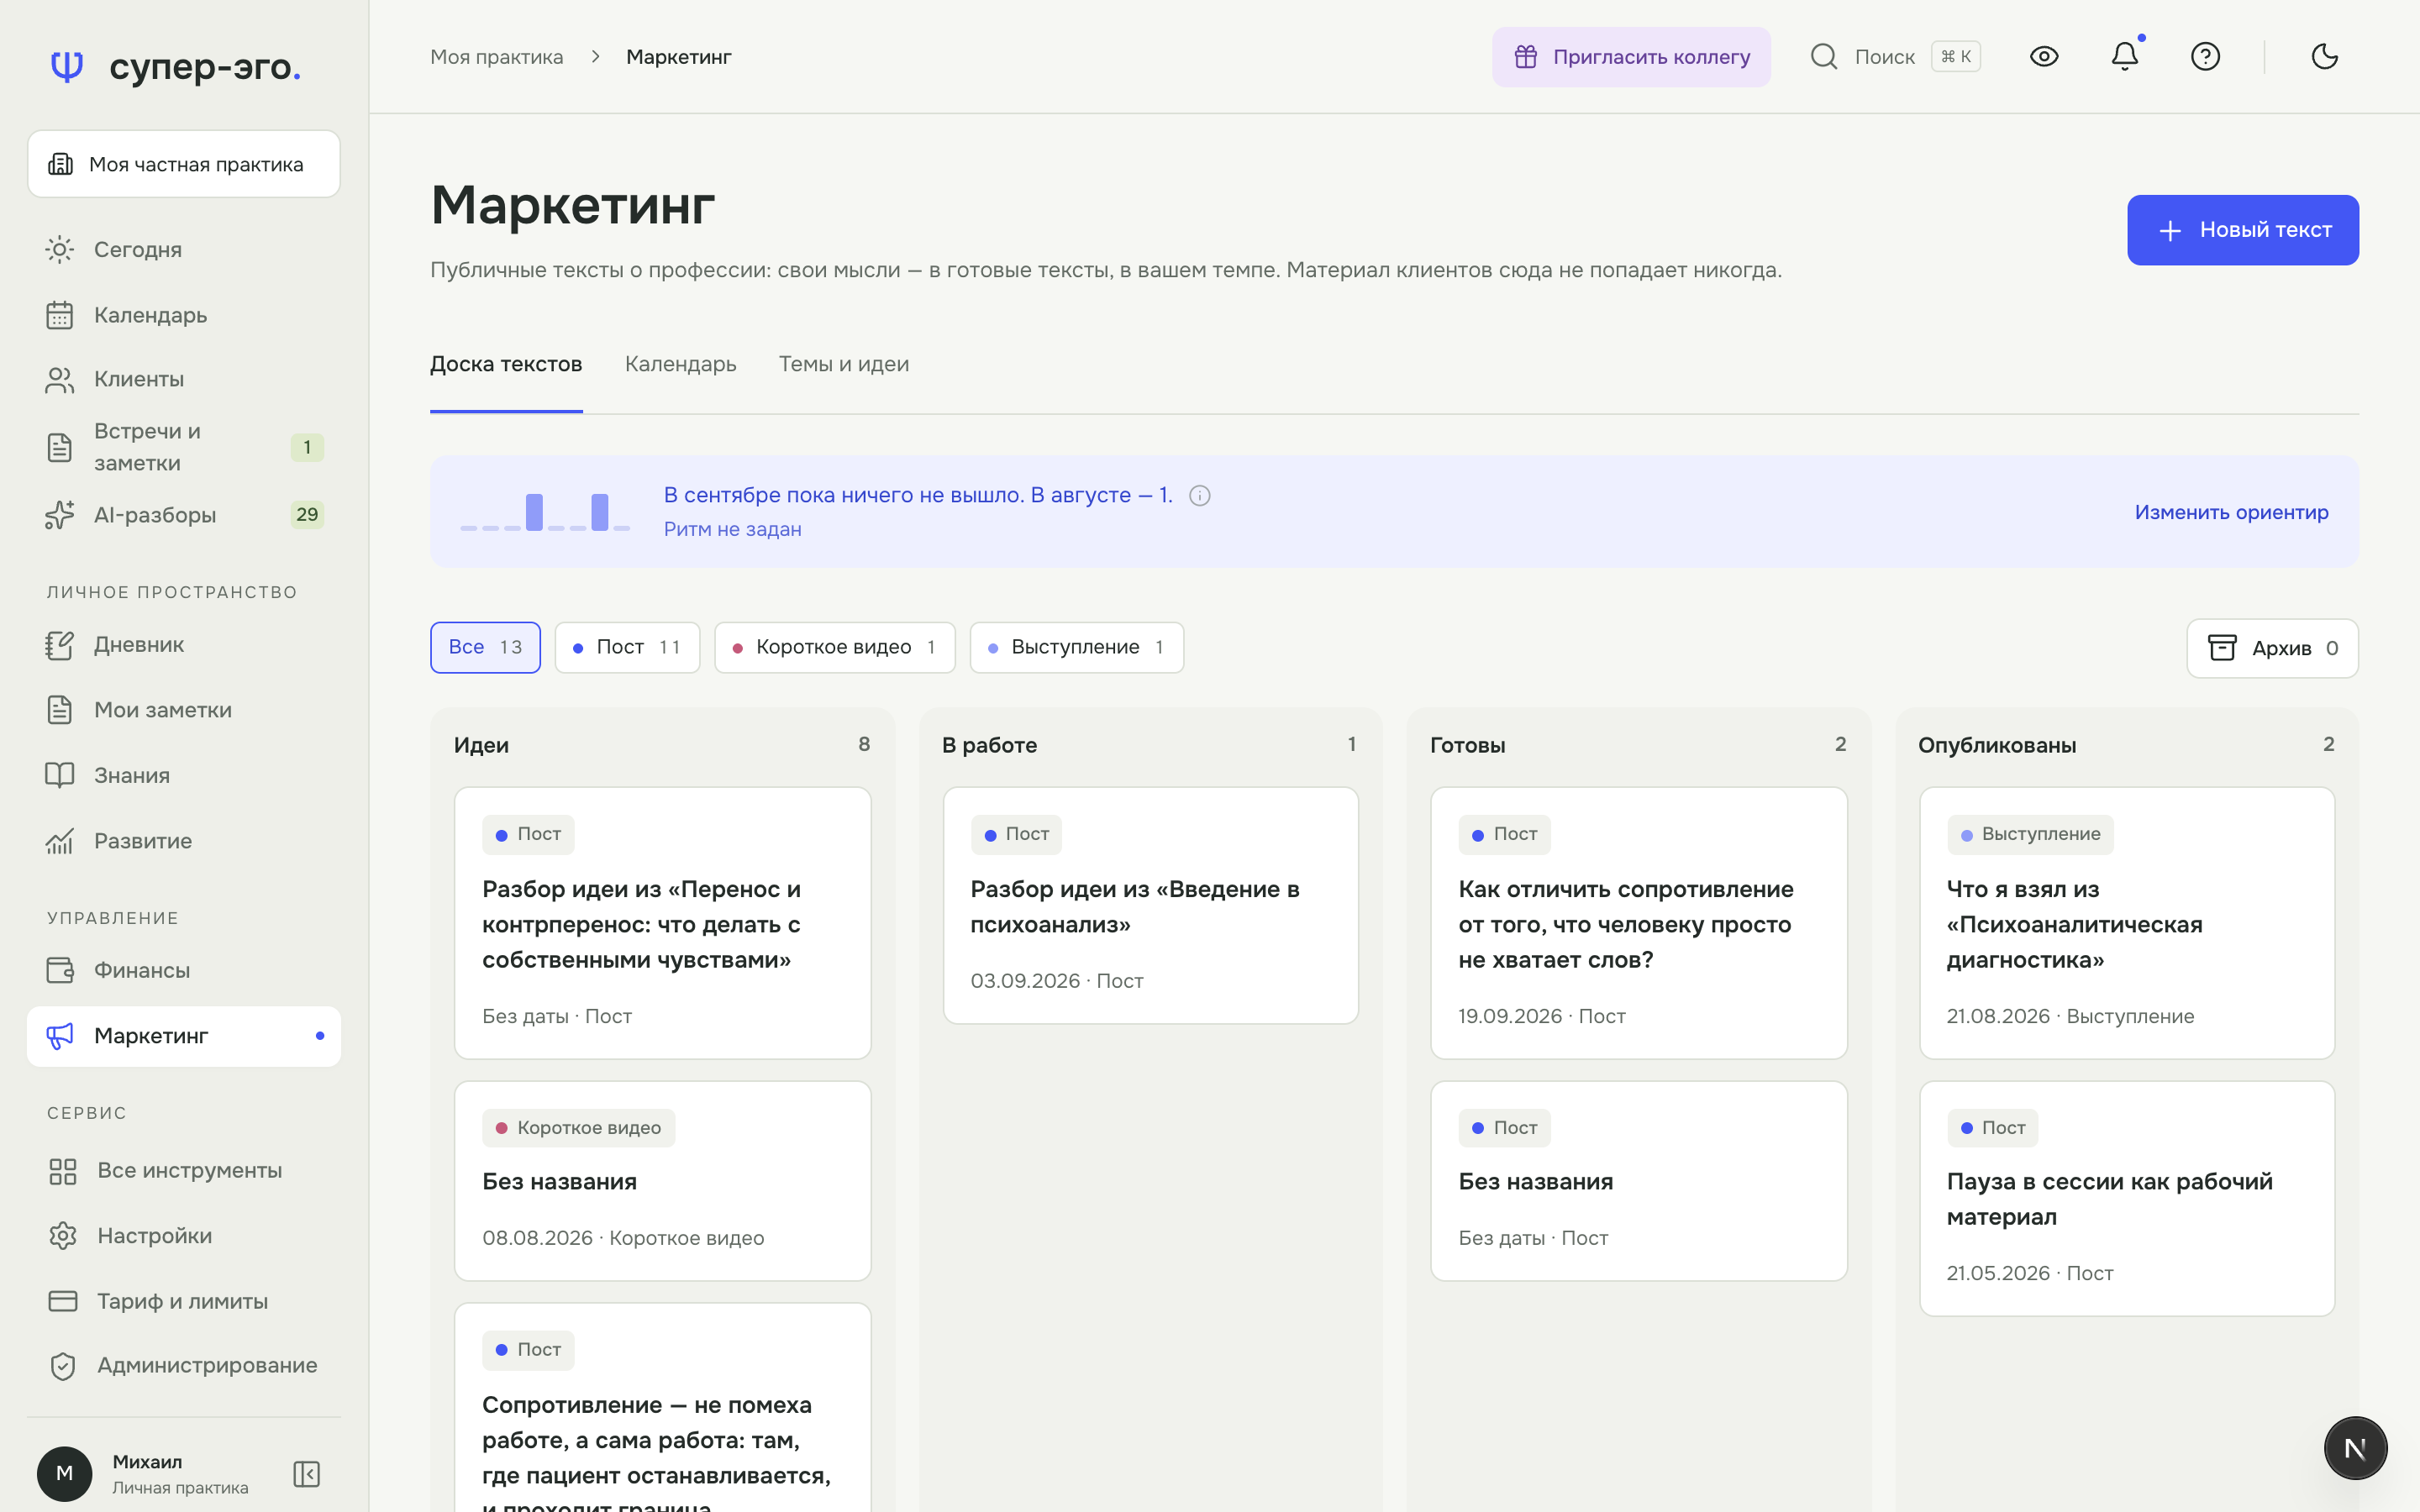
Task: Click Моя практика breadcrumb
Action: pos(497,57)
